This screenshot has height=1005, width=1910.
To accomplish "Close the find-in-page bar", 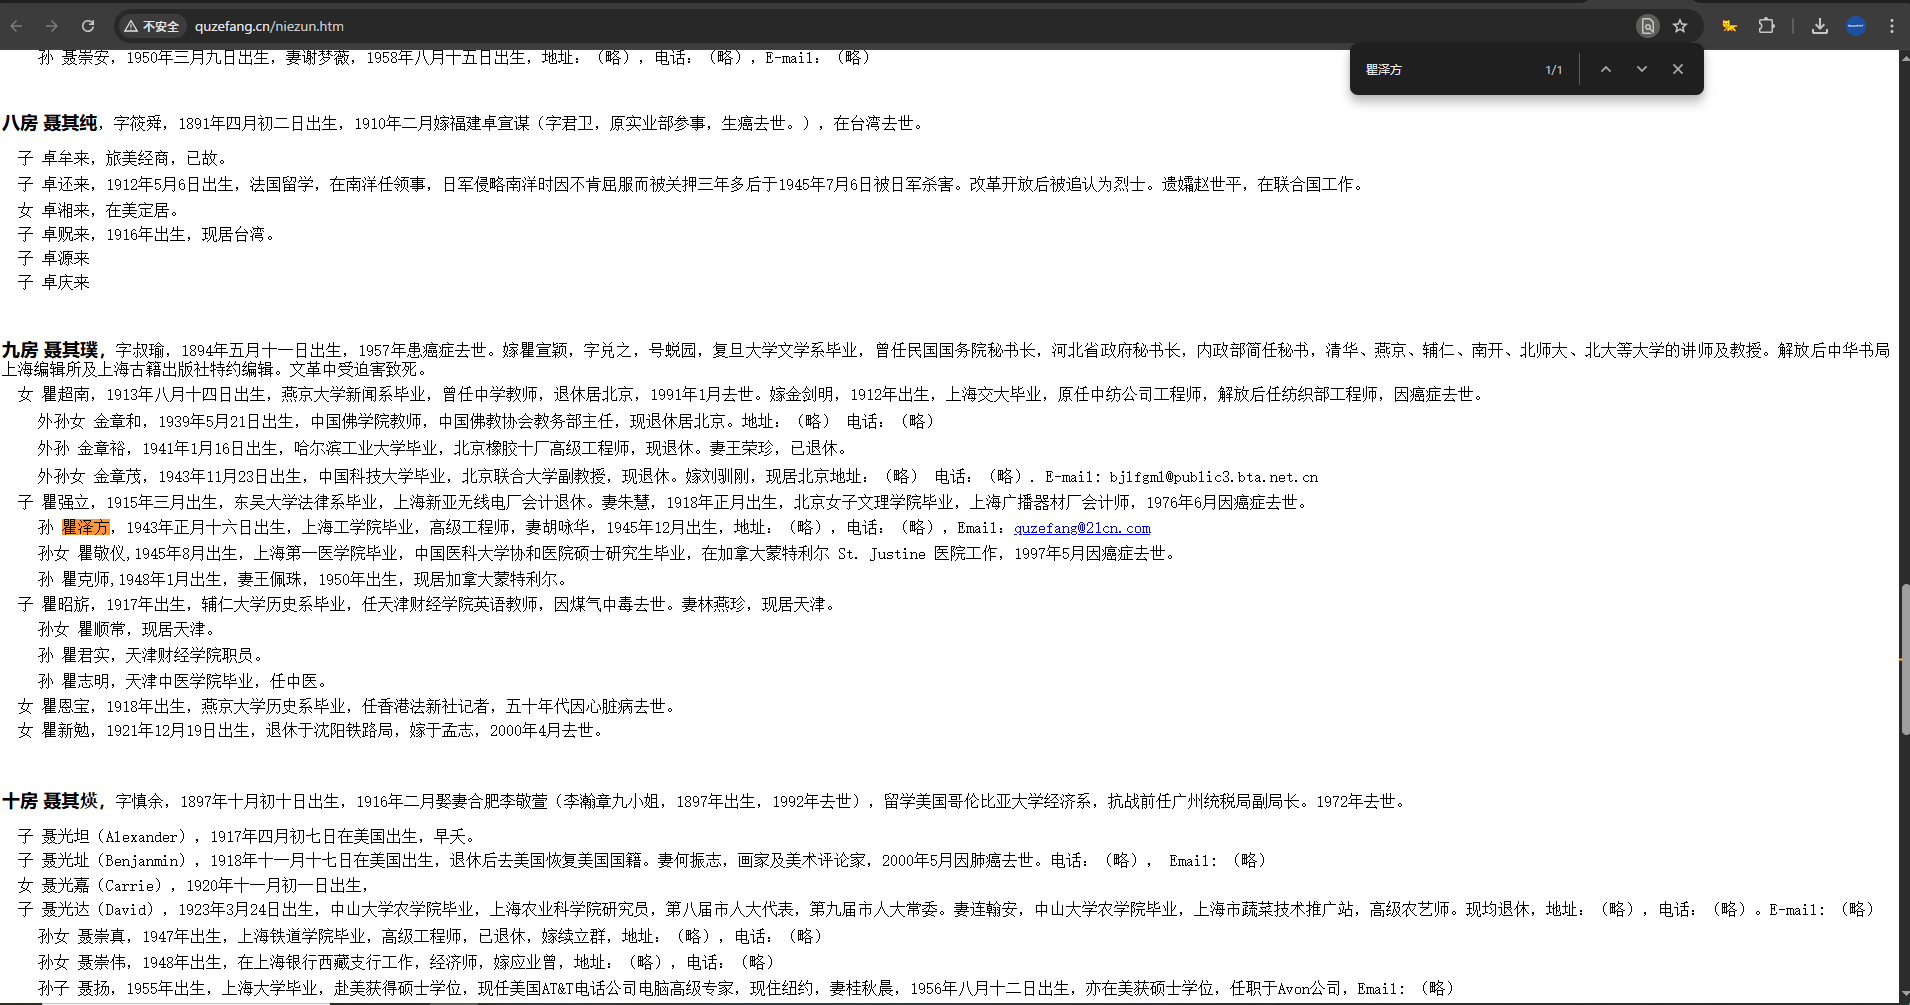I will [x=1678, y=69].
